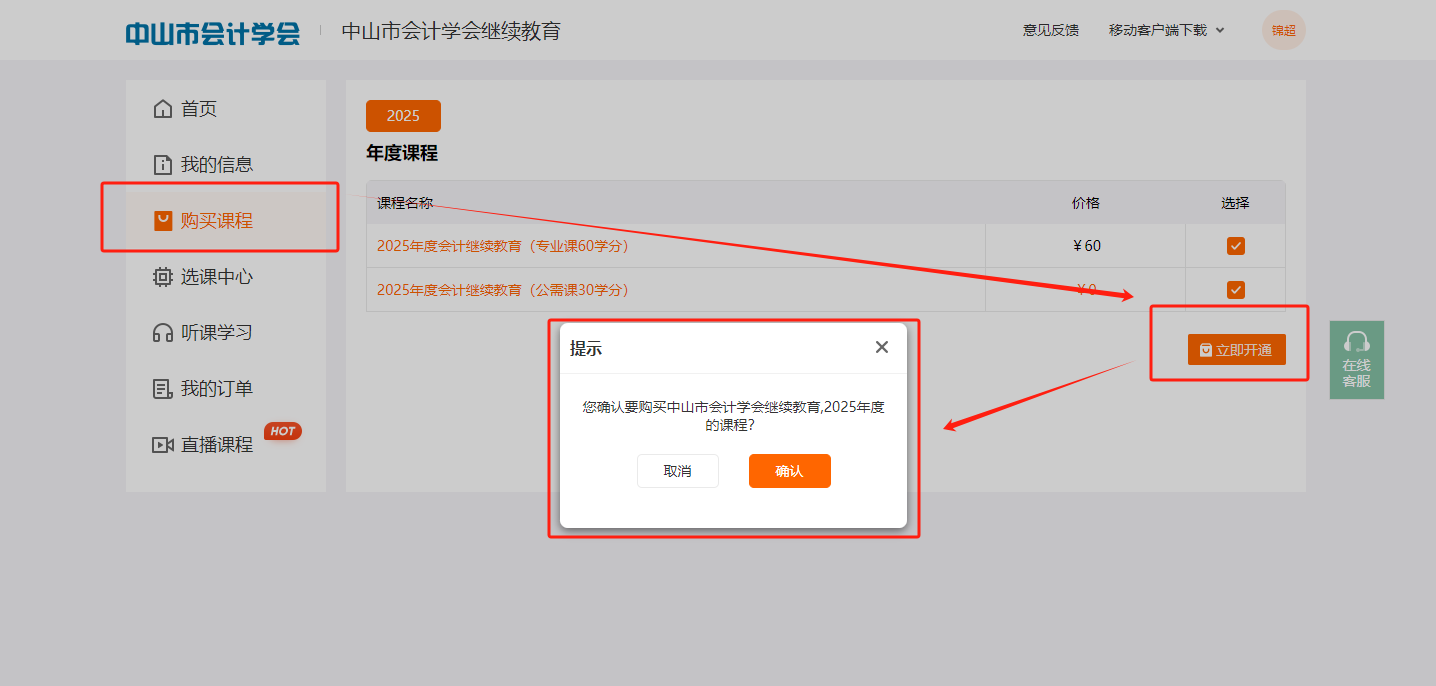Image resolution: width=1436 pixels, height=686 pixels.
Task: Click the headphones icon beside 听课学习
Action: click(x=162, y=333)
